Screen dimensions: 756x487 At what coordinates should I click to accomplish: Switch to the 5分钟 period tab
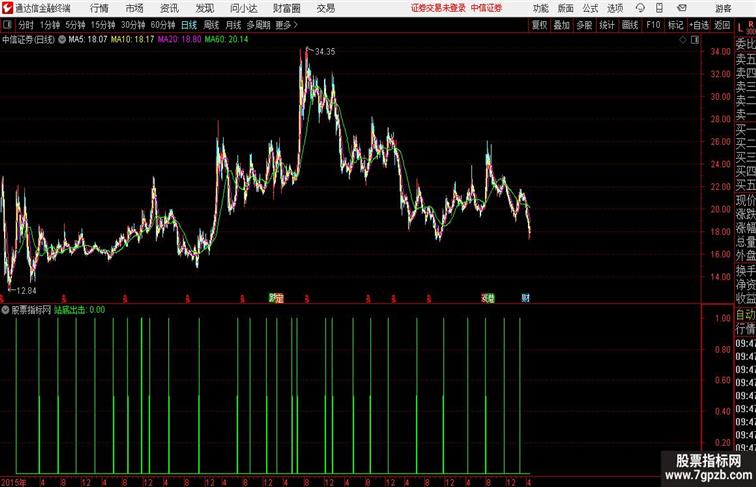pyautogui.click(x=75, y=25)
